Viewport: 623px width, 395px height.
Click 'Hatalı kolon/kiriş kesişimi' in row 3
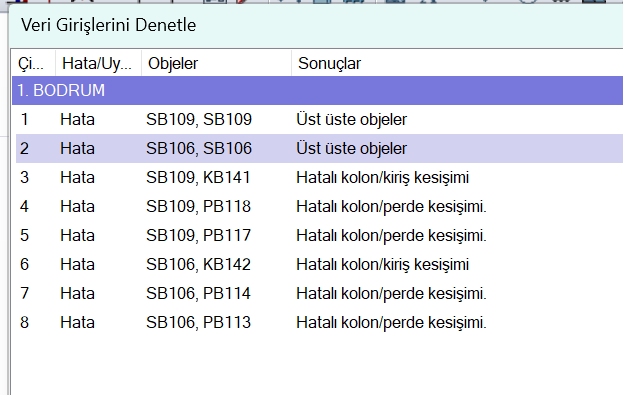(x=383, y=178)
